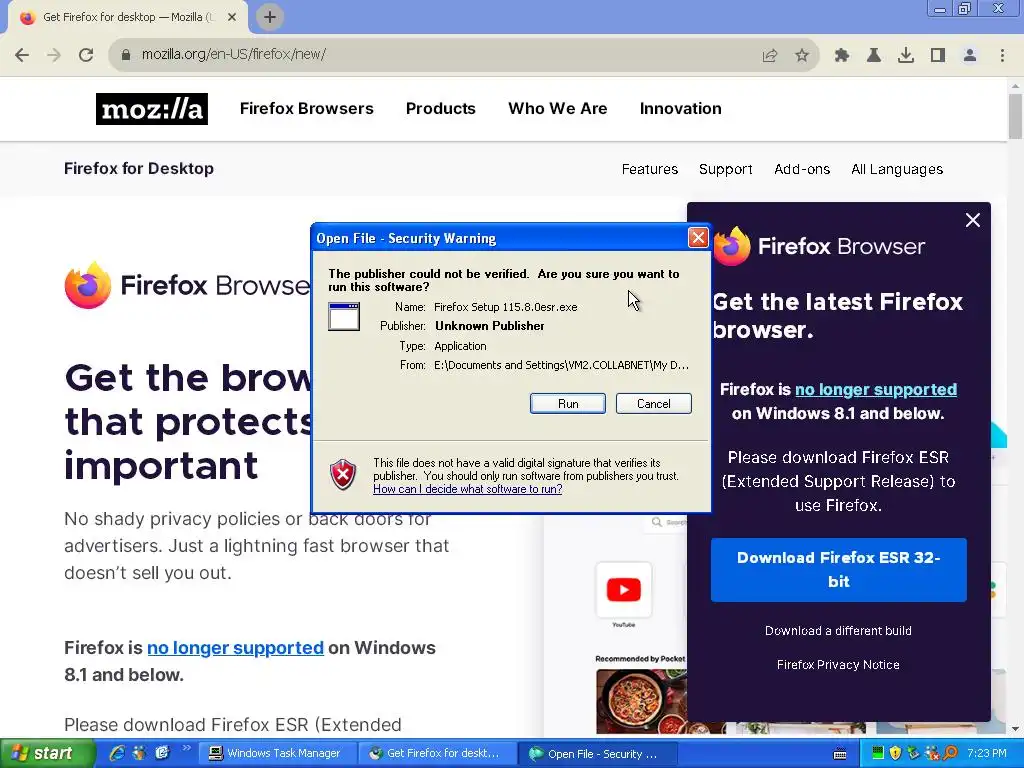Click the moz://a logo
The width and height of the screenshot is (1024, 768).
coord(152,108)
